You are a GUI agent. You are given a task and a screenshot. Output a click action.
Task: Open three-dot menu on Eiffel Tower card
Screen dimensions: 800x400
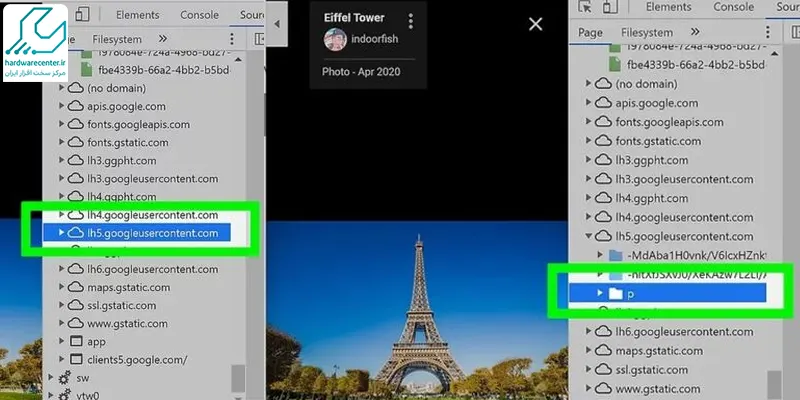pyautogui.click(x=411, y=20)
